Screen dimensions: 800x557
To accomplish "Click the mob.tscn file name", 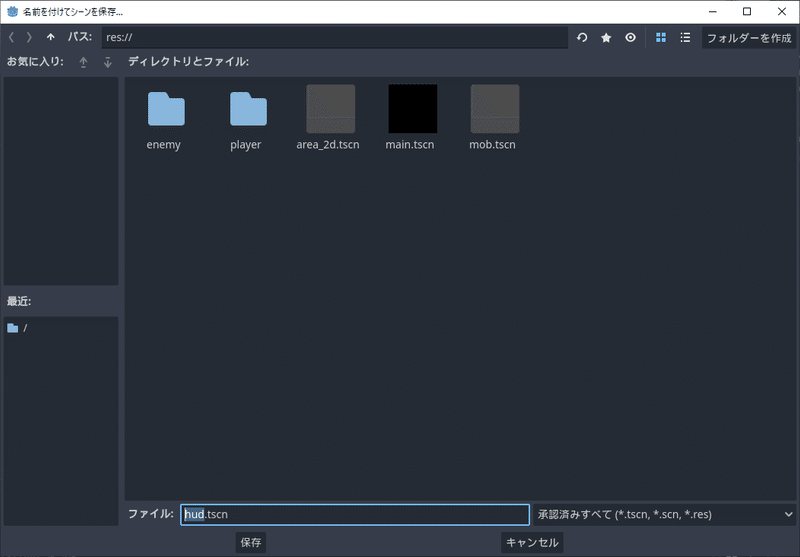I will point(492,145).
